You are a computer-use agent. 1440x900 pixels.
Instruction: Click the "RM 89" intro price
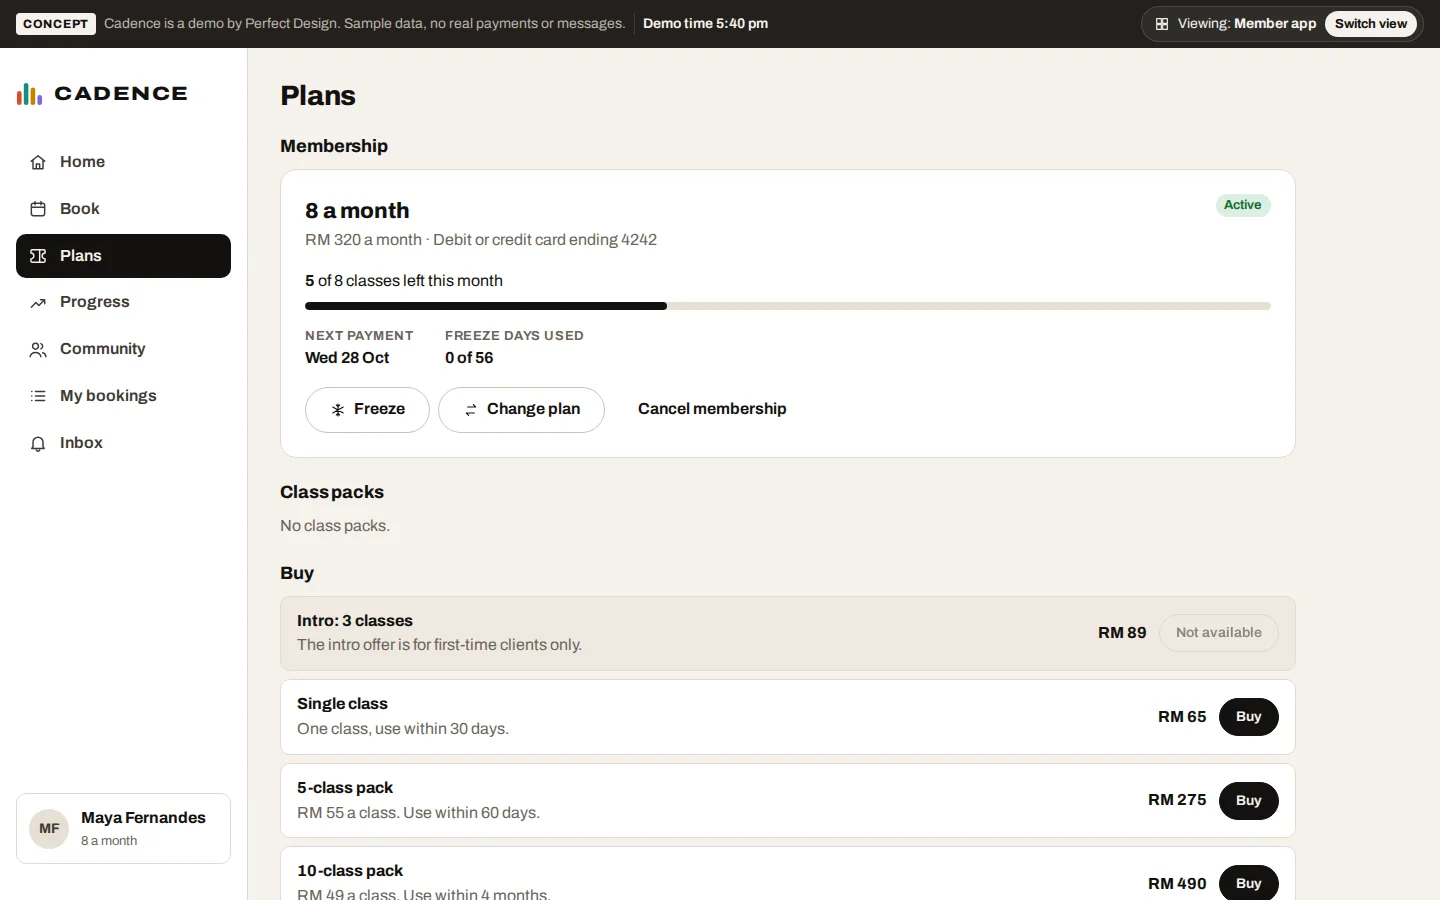coord(1122,633)
